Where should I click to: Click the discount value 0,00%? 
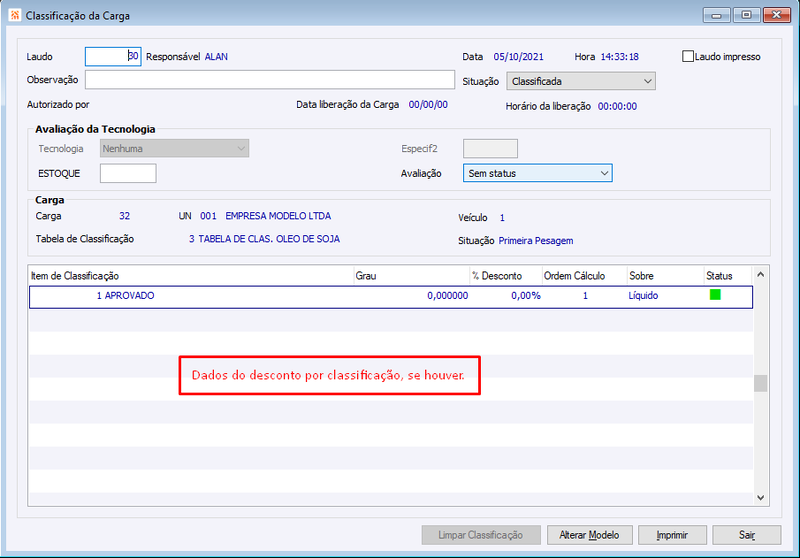pyautogui.click(x=526, y=296)
